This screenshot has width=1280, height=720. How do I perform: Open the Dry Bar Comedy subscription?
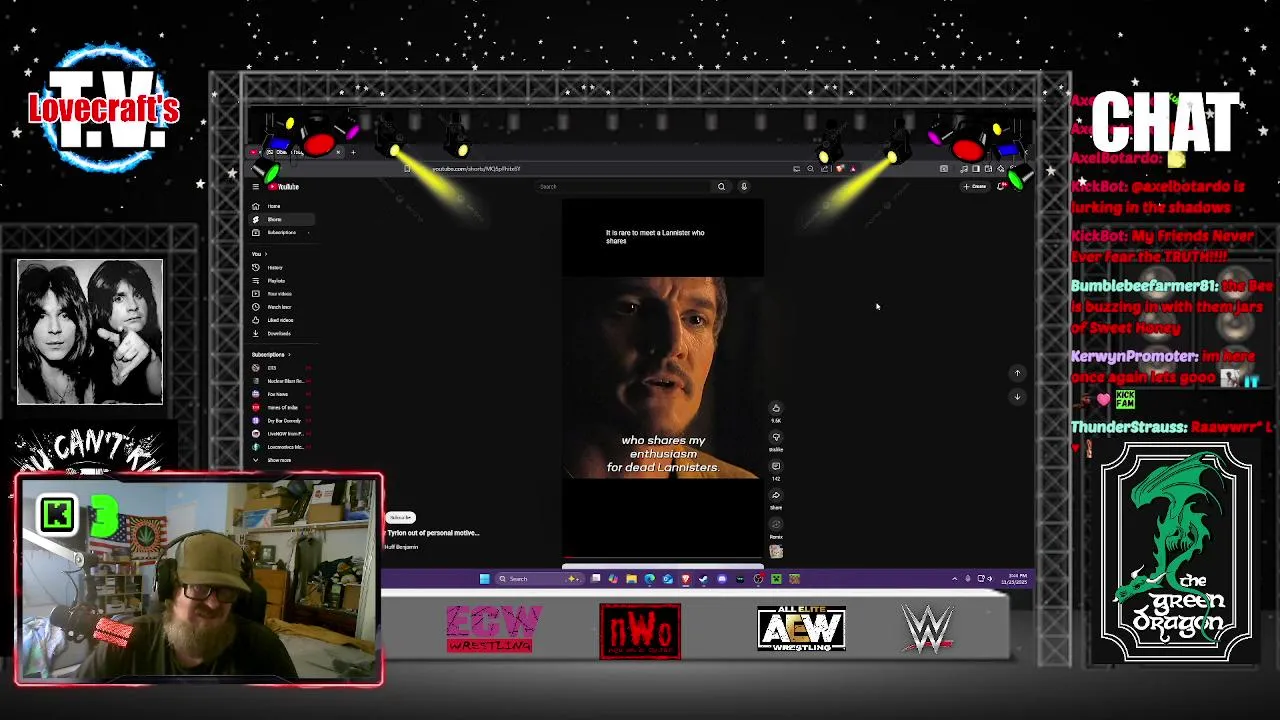pyautogui.click(x=281, y=420)
